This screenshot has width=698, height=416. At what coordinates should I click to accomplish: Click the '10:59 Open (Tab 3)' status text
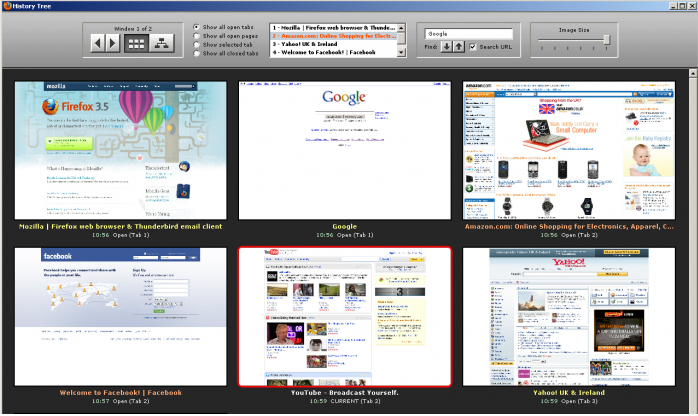pyautogui.click(x=569, y=401)
